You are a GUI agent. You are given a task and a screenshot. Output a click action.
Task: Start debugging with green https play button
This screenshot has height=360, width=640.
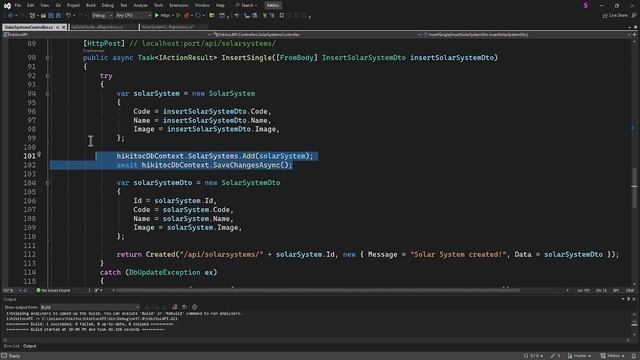click(x=162, y=16)
